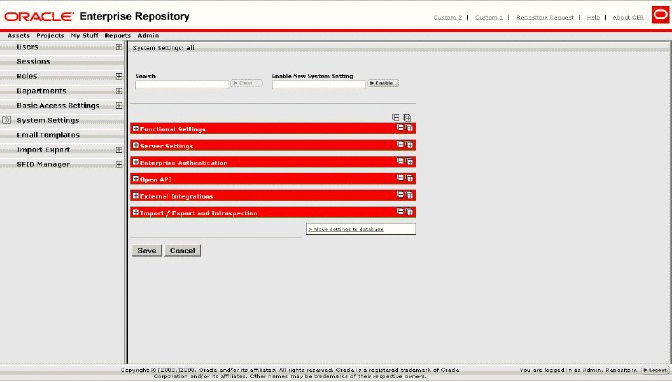This screenshot has width=672, height=382.
Task: Click the Roles label in the sidebar
Action: click(x=27, y=76)
